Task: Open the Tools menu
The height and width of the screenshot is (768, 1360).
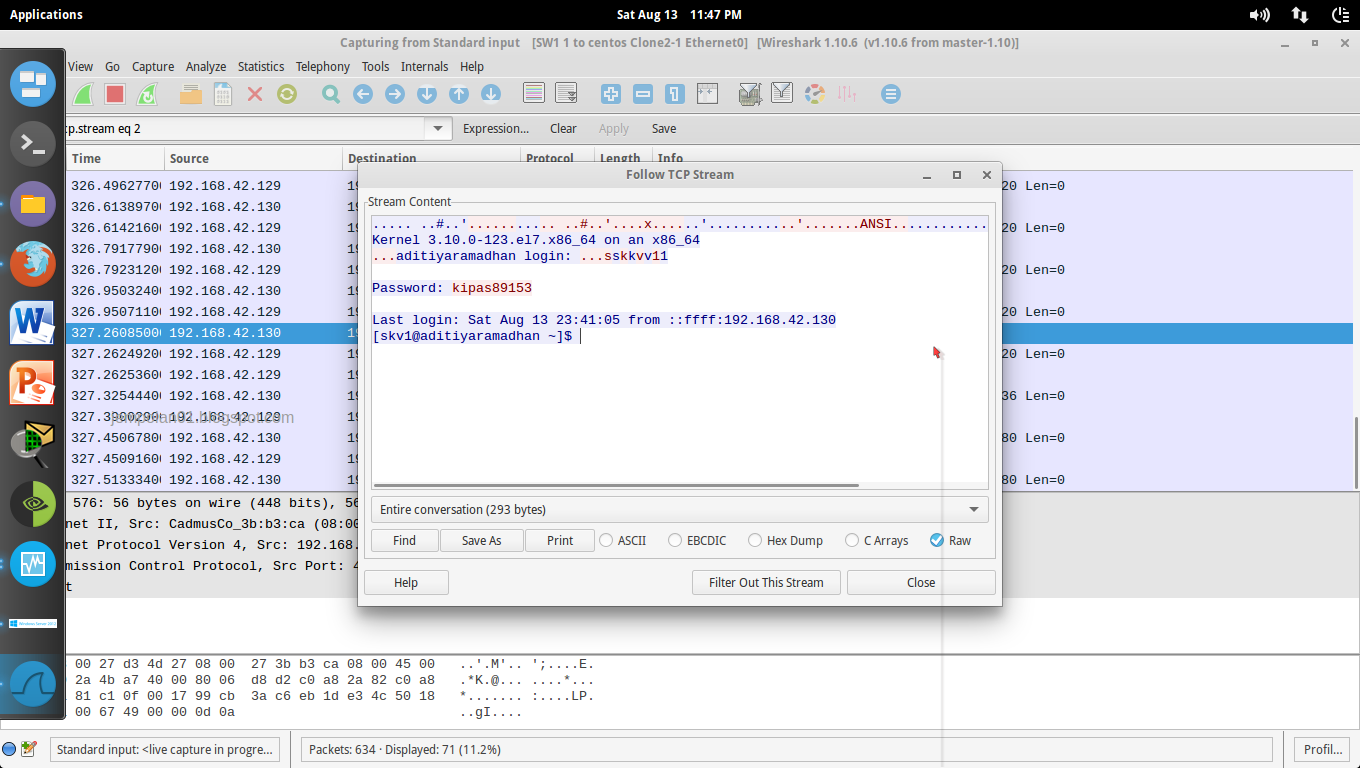Action: (x=376, y=66)
